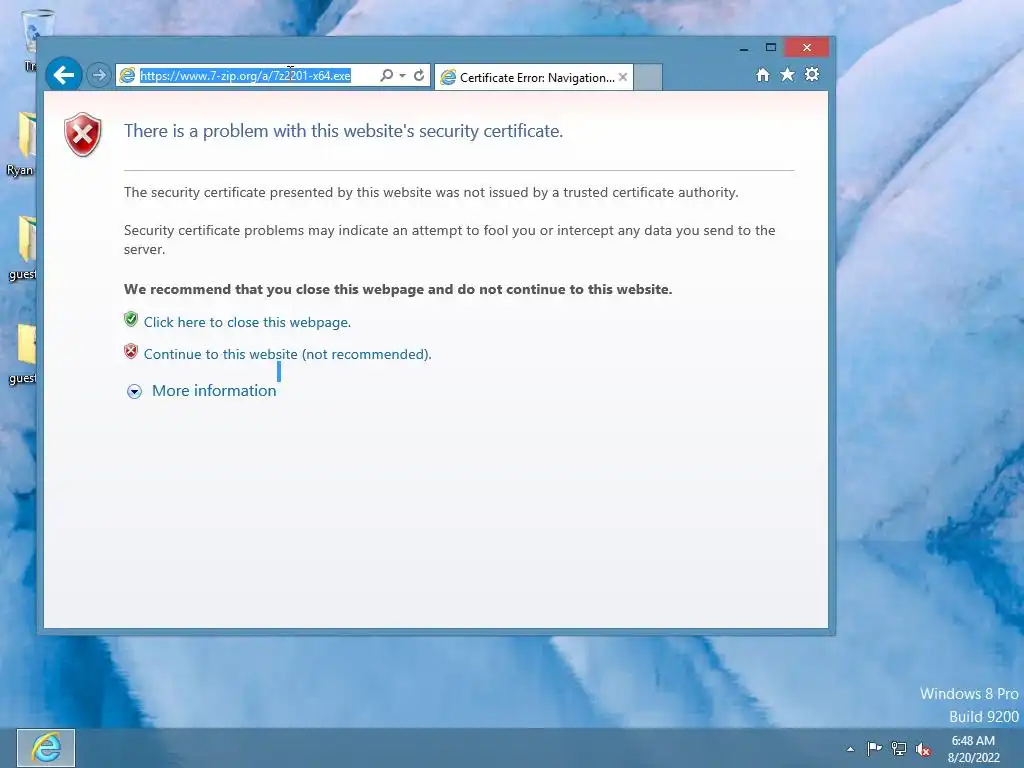Image resolution: width=1024 pixels, height=768 pixels.
Task: Open Favorites with the star icon
Action: coord(788,74)
